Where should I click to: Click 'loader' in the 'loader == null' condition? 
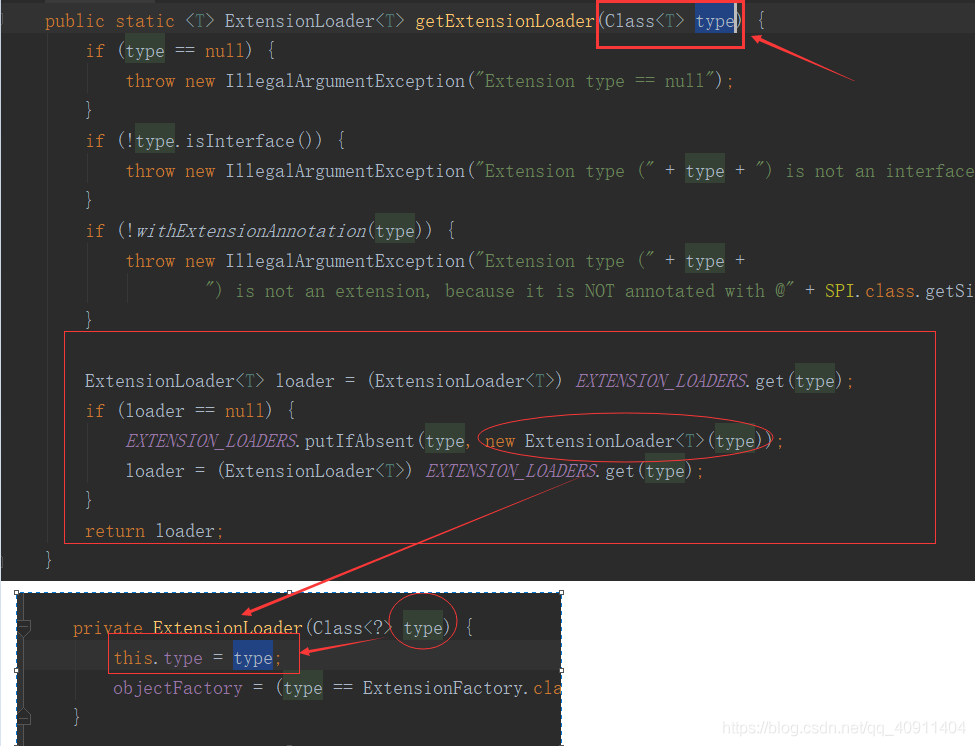[155, 411]
